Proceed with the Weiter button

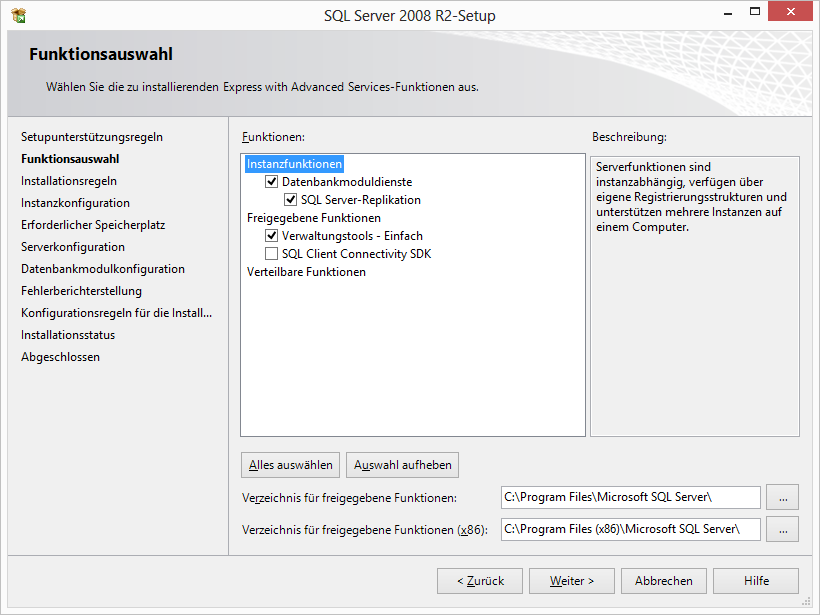click(x=572, y=581)
